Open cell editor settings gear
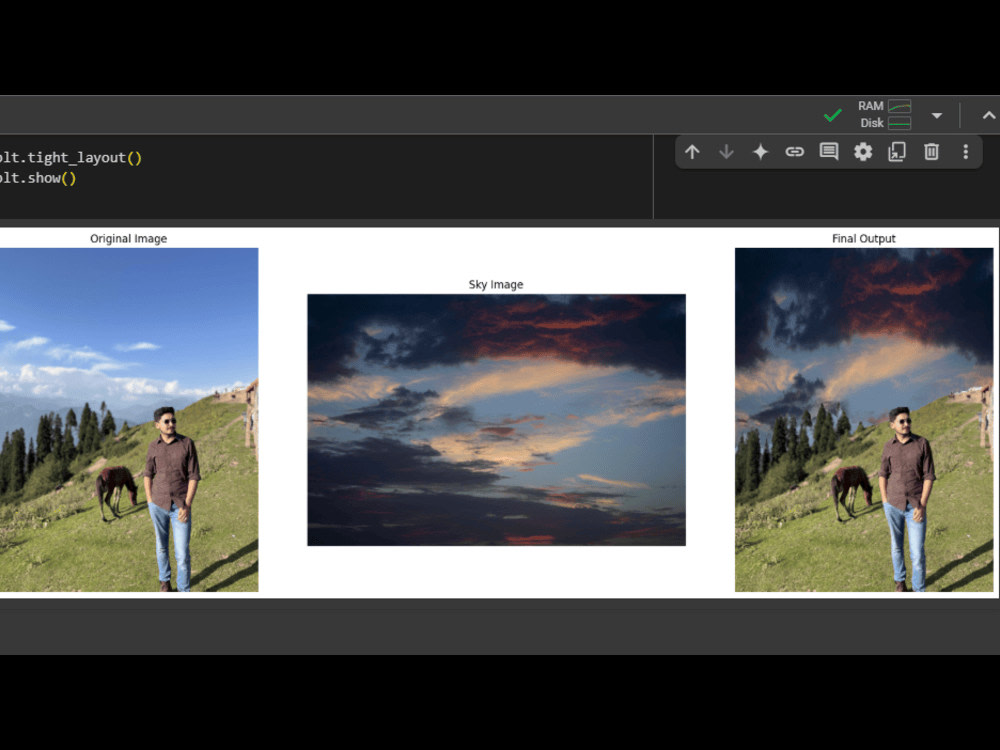 [863, 152]
